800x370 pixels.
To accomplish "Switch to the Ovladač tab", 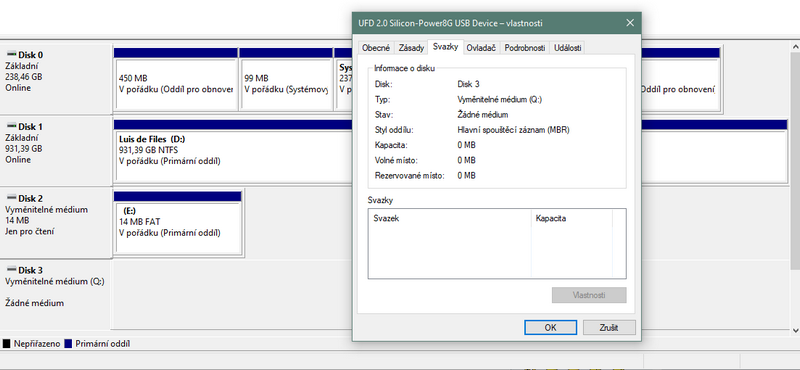I will coord(481,48).
